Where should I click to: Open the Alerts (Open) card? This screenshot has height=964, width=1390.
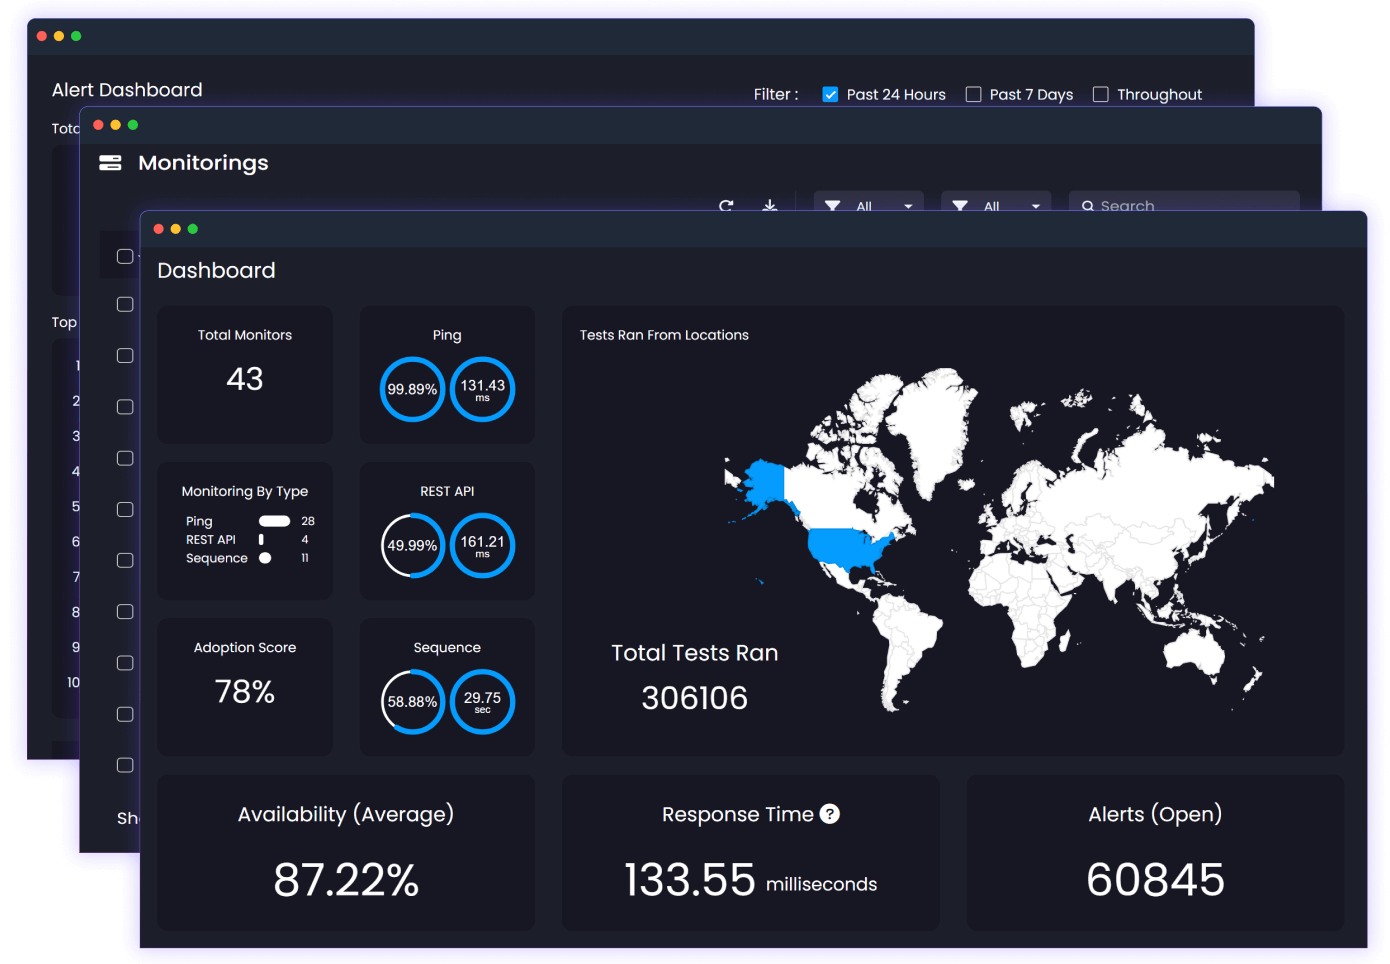tap(1154, 852)
